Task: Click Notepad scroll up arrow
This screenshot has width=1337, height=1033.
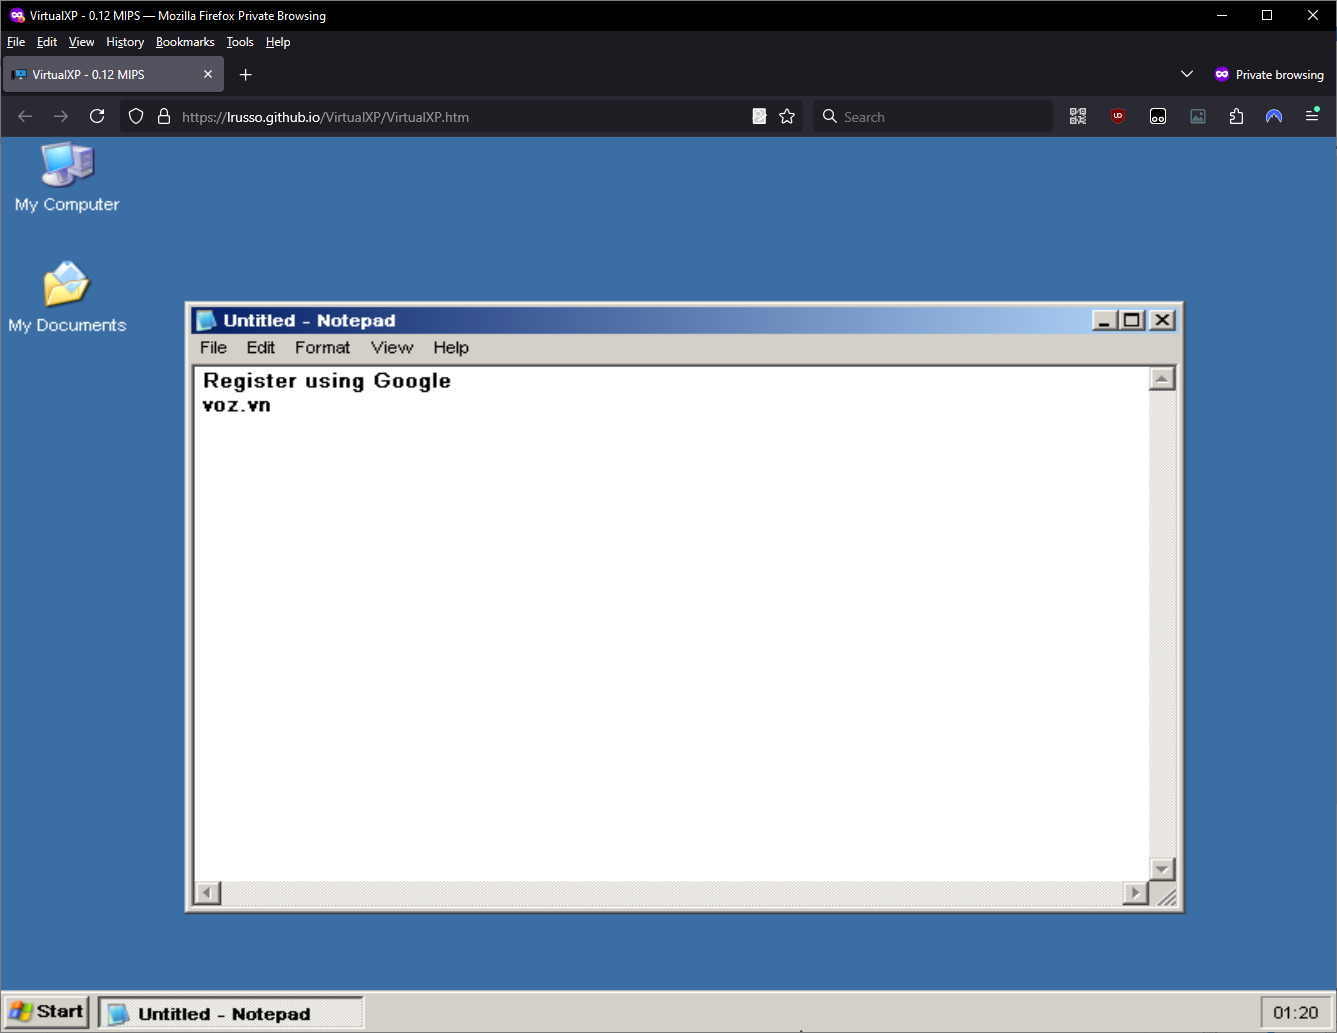Action: [x=1162, y=378]
